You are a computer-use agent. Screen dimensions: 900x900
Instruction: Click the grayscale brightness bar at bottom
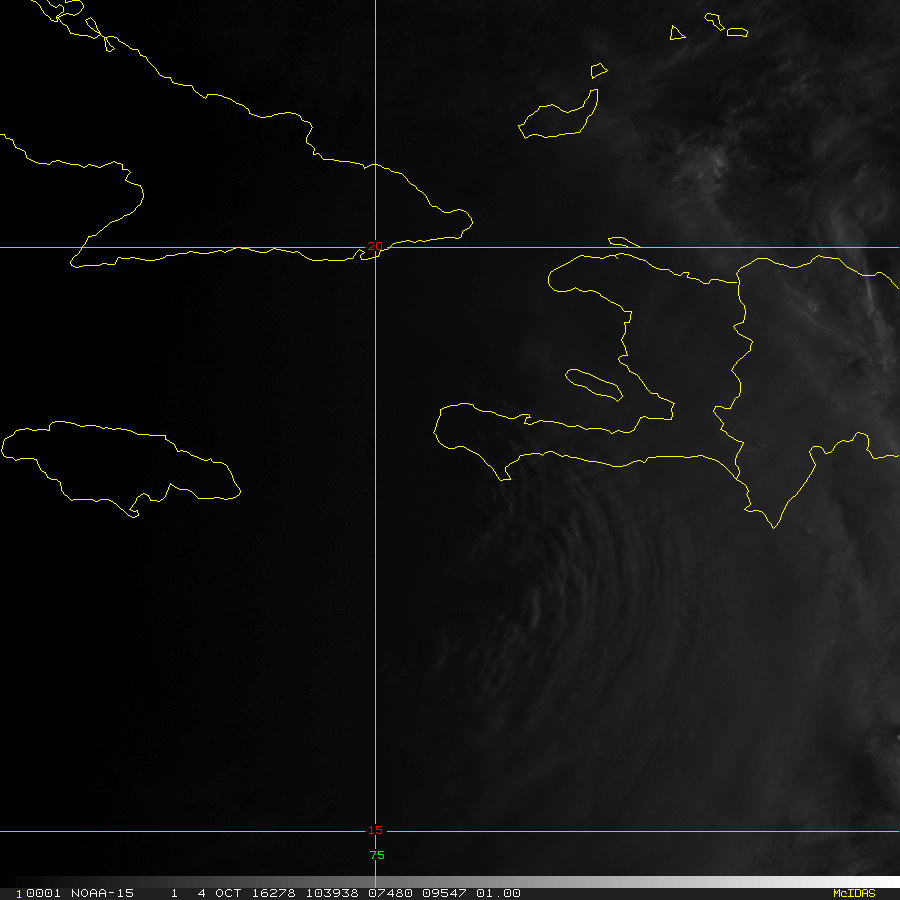tap(450, 882)
